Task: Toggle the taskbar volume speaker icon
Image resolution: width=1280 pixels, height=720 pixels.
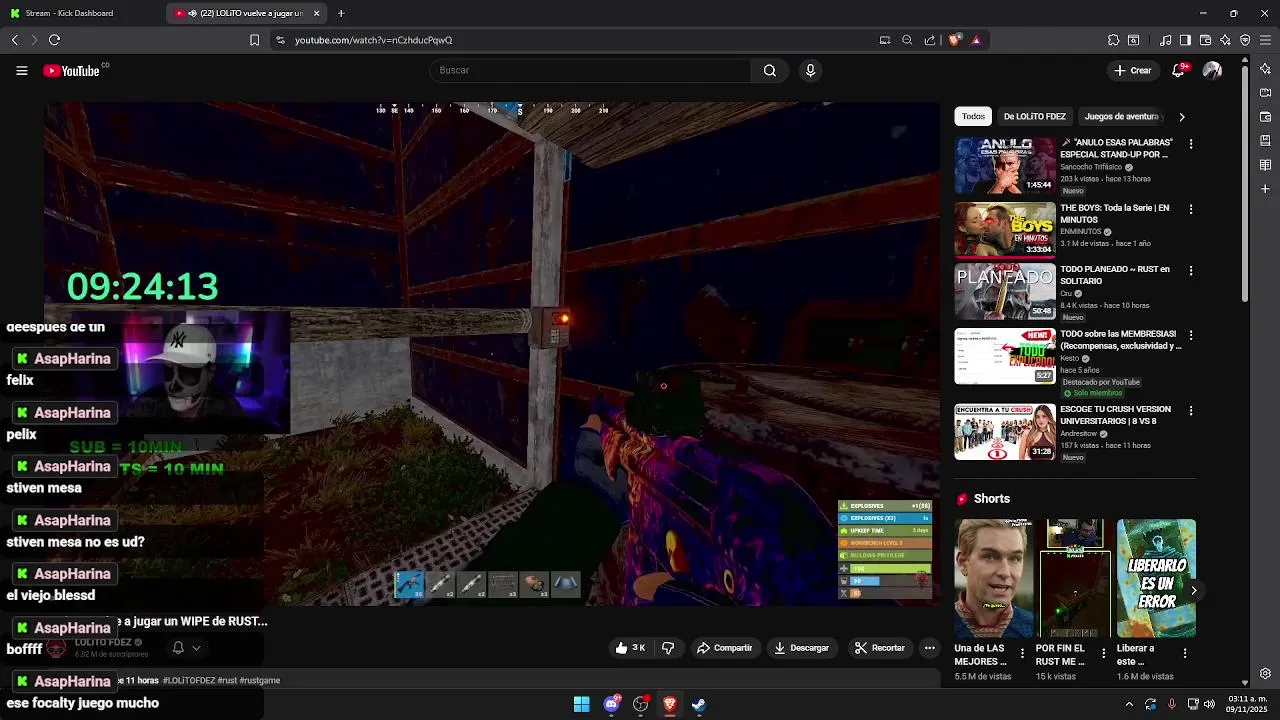Action: pos(1211,704)
